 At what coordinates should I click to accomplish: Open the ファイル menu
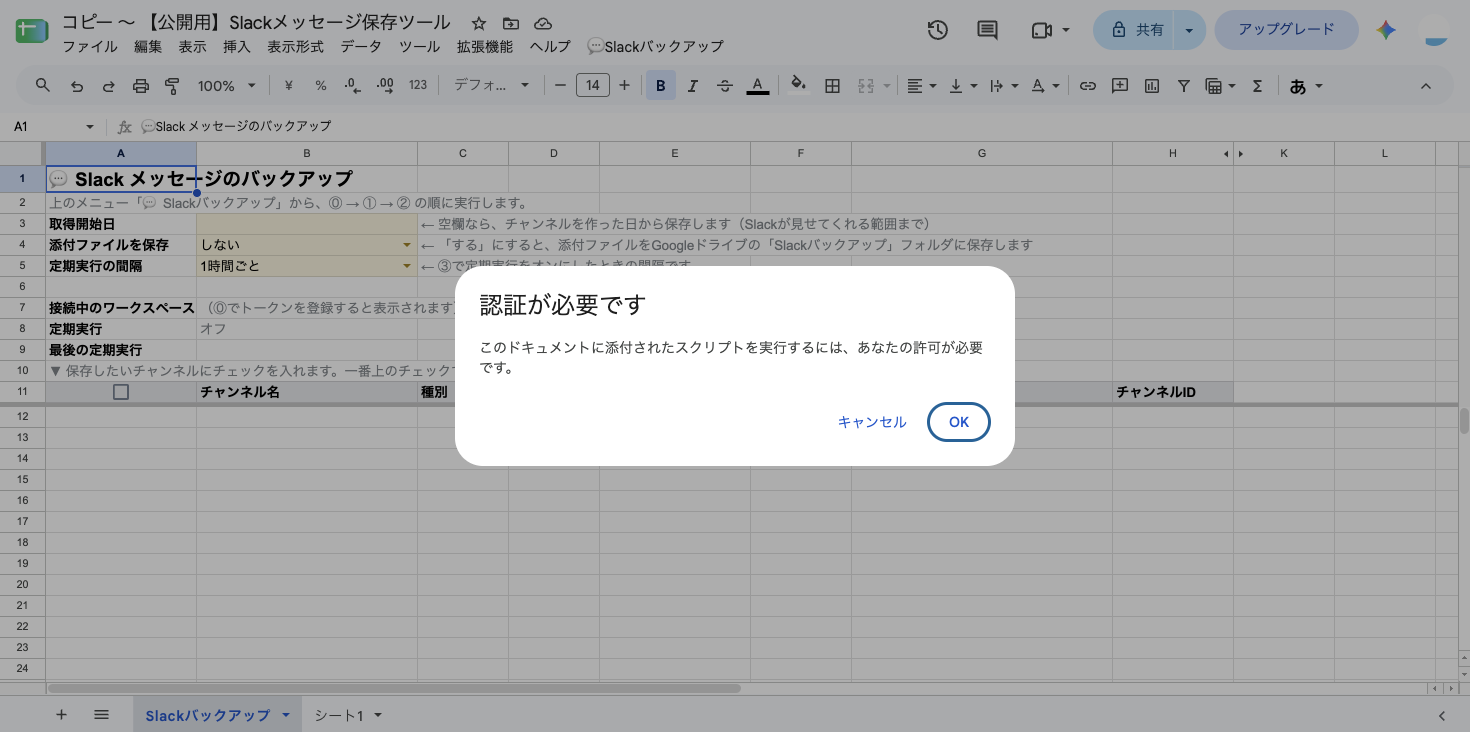[90, 46]
